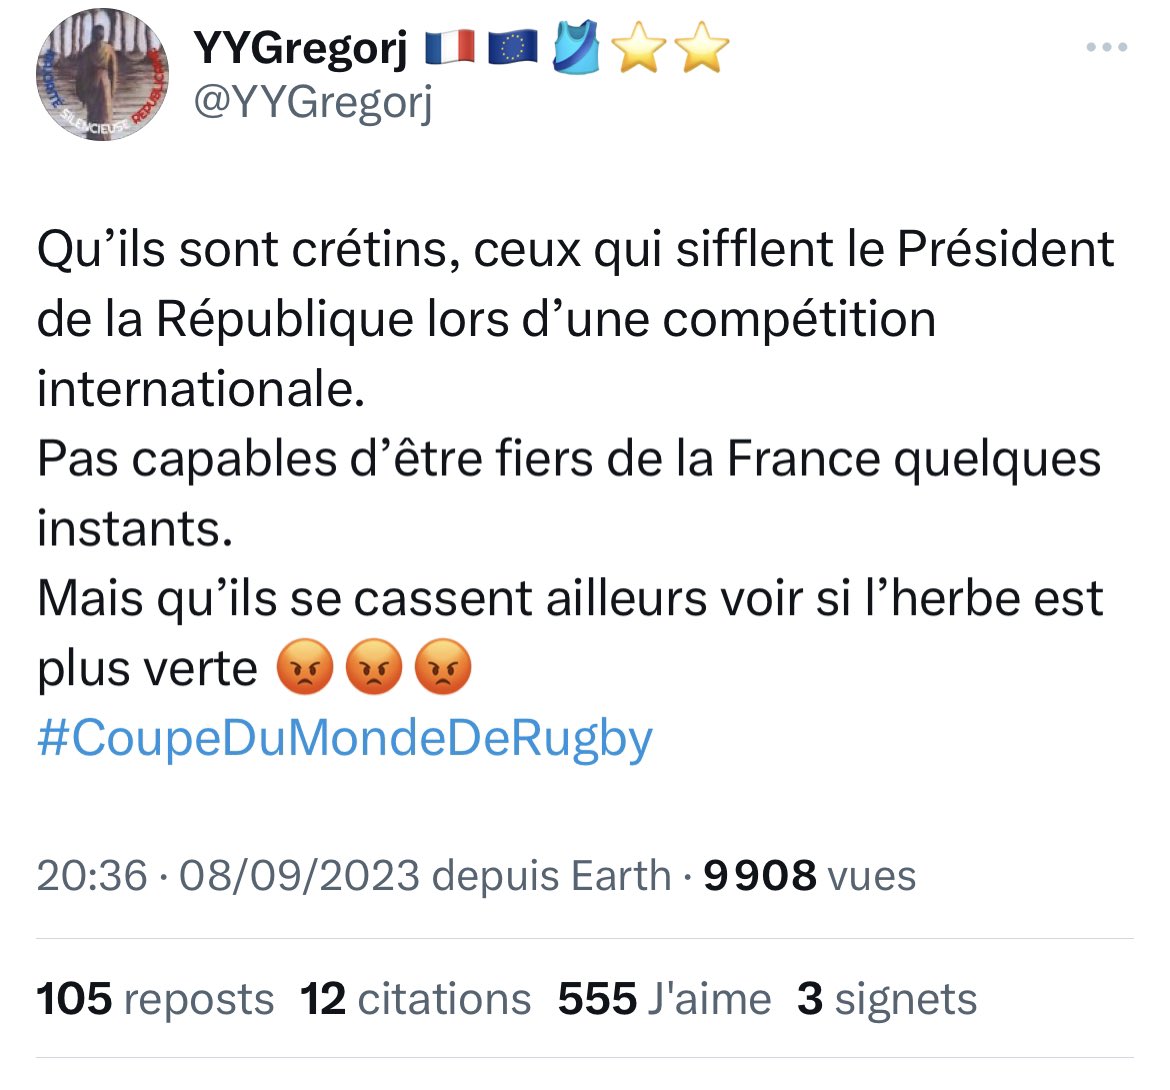Click the 3 signets count
1170x1090 pixels.
point(886,999)
